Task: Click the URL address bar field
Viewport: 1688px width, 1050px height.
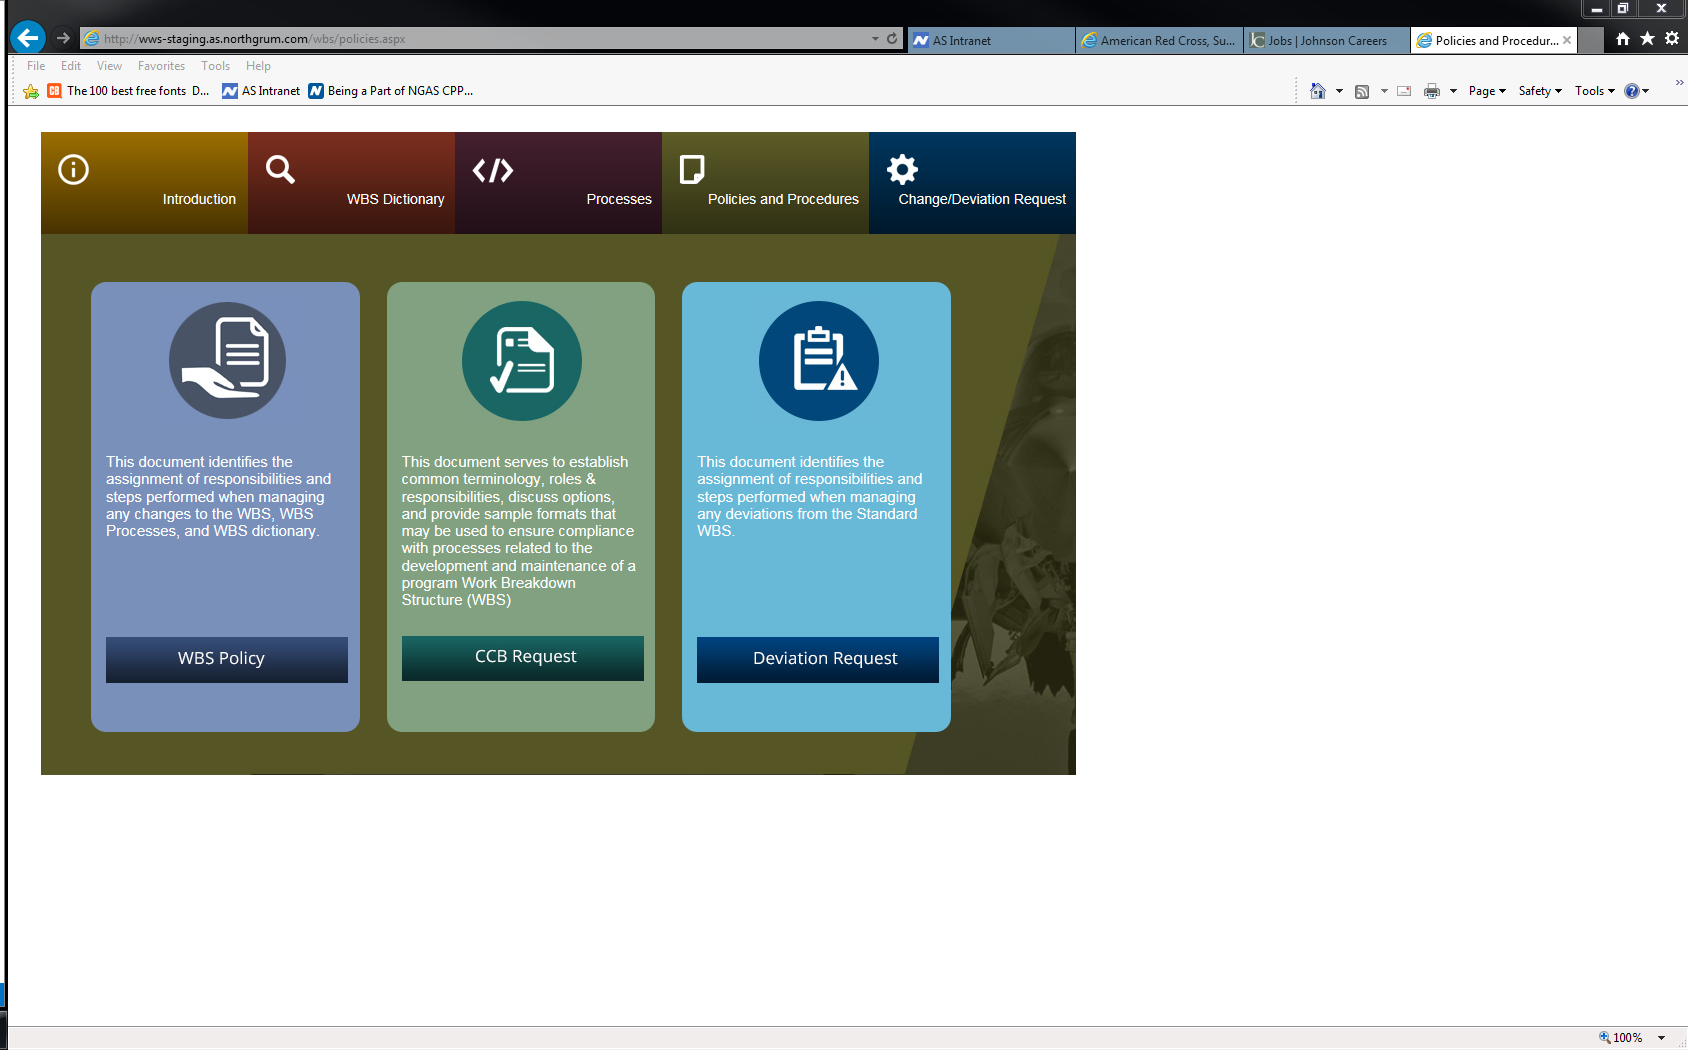Action: pos(480,39)
